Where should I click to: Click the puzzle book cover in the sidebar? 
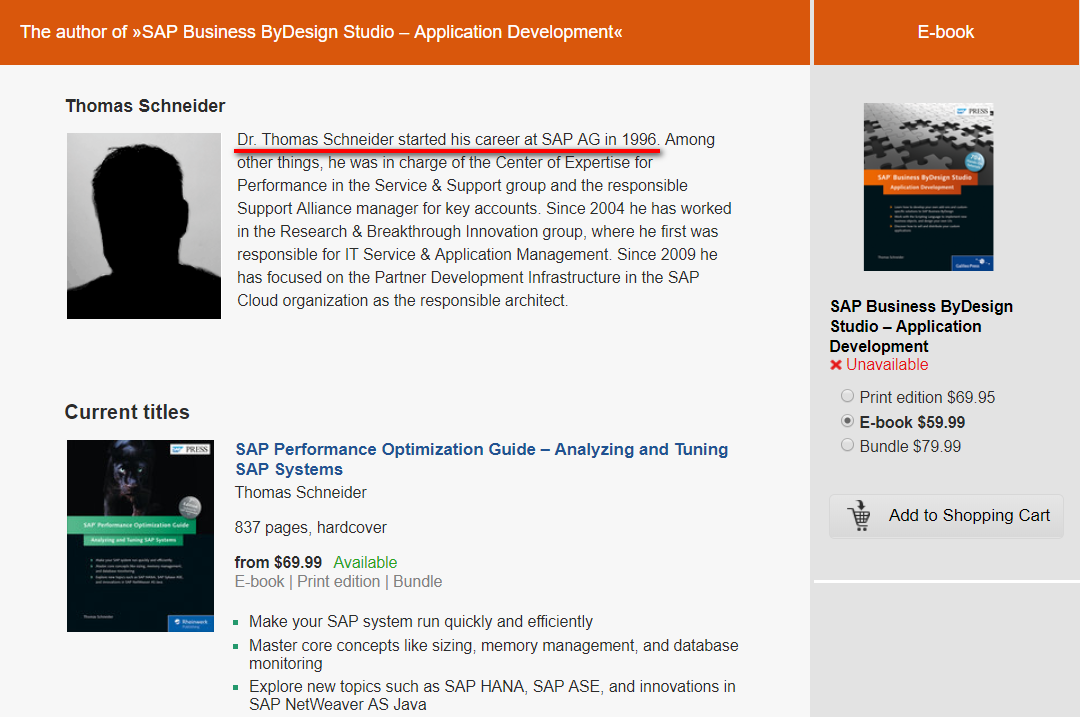(x=928, y=187)
